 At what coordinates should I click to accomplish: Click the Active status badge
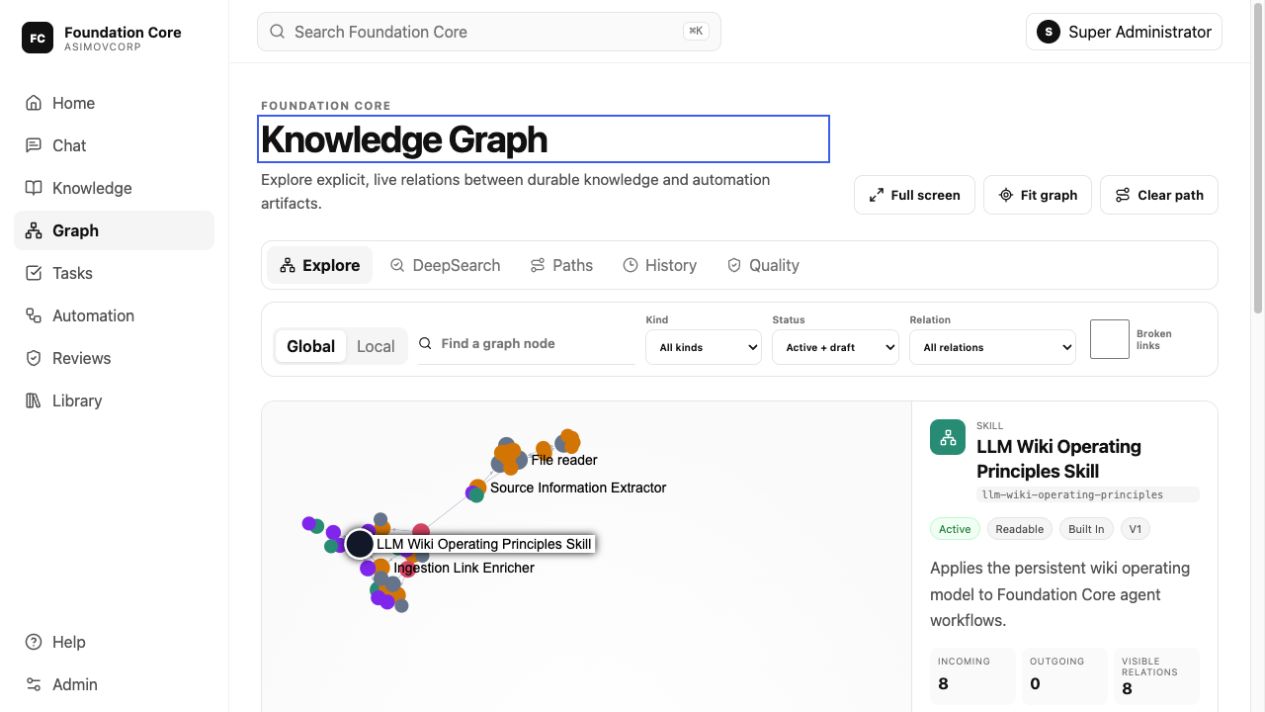pyautogui.click(x=955, y=529)
